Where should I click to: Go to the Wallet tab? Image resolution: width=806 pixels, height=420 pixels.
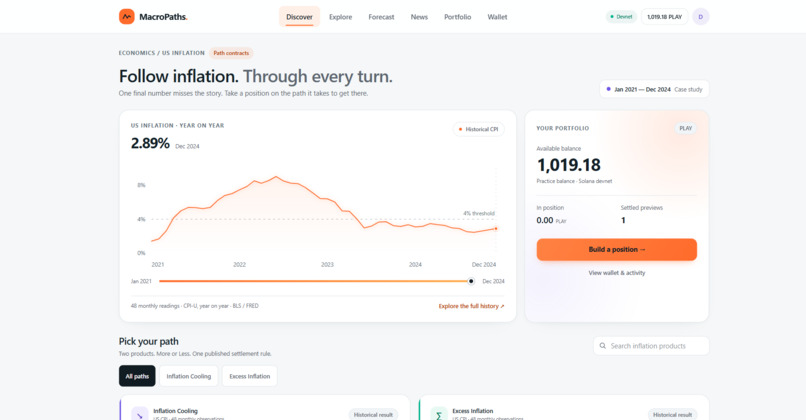pyautogui.click(x=497, y=17)
